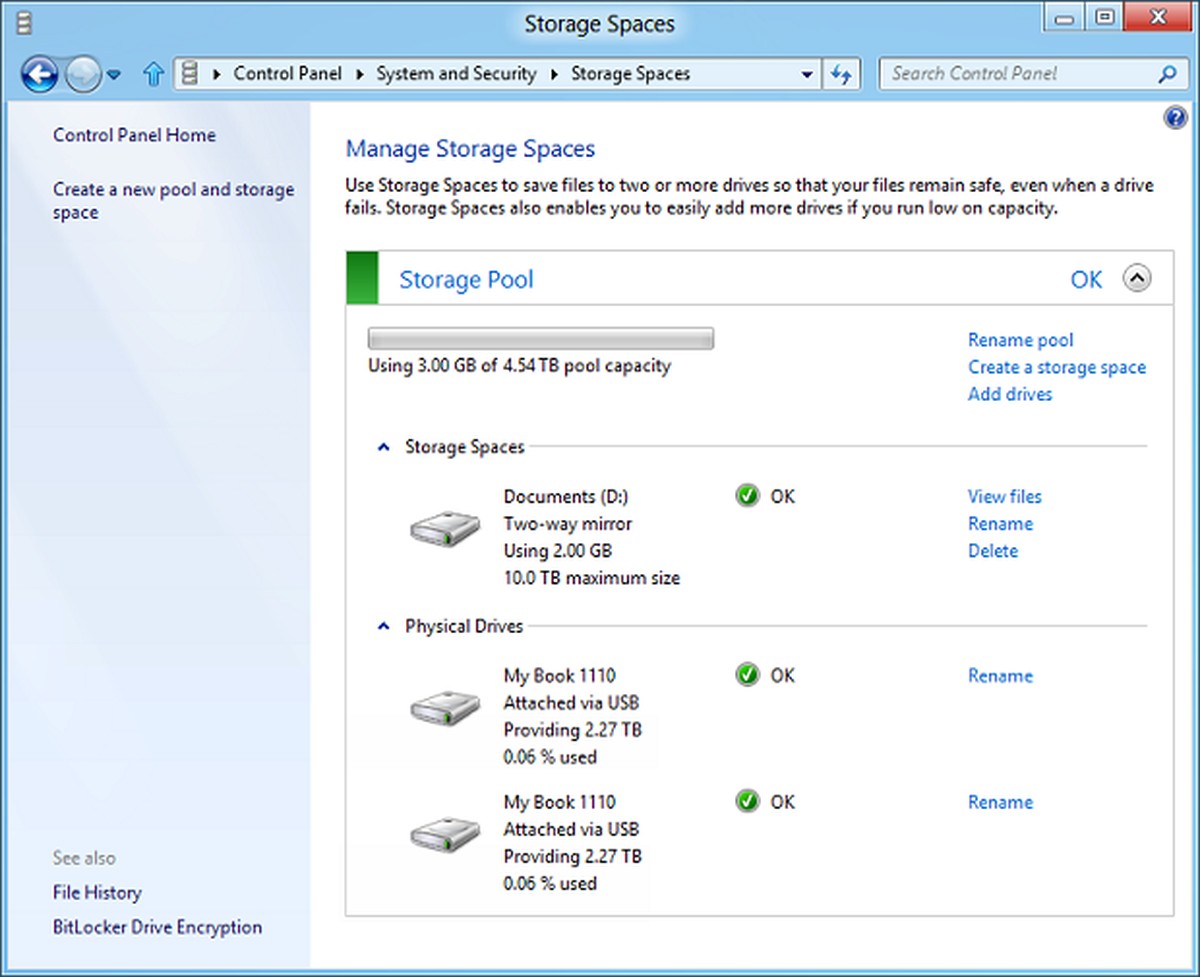Click the pool capacity usage bar

(x=540, y=337)
